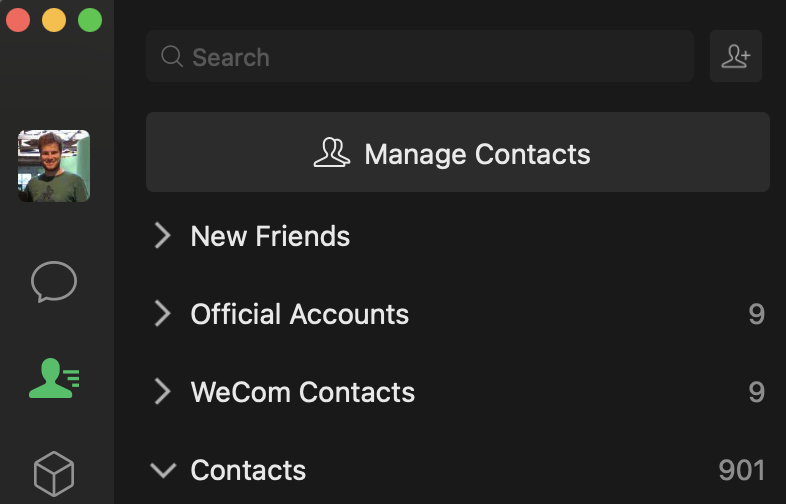Expand the WeCom Contacts chevron

162,392
